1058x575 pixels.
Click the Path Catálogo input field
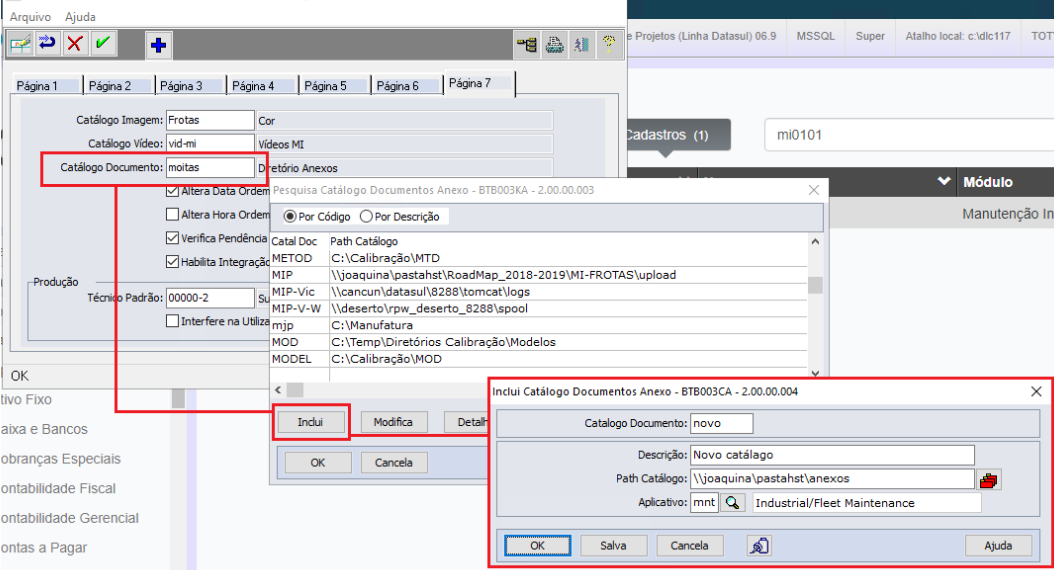pyautogui.click(x=832, y=478)
